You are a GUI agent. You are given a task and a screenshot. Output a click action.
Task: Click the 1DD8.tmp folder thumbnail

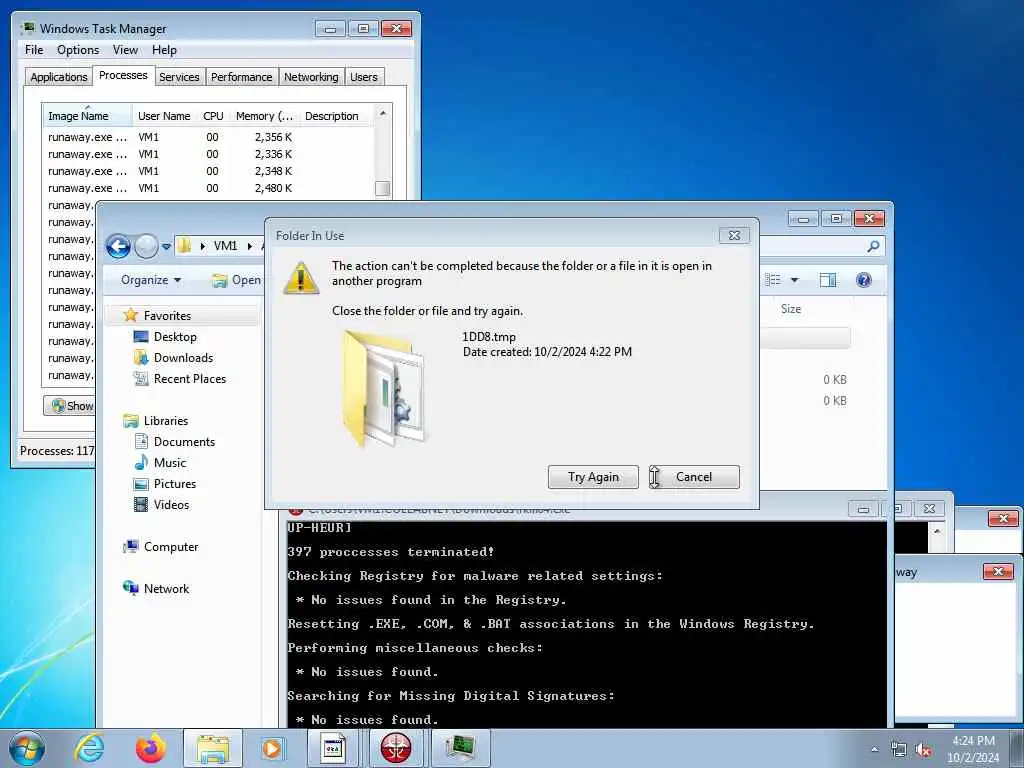tap(385, 390)
